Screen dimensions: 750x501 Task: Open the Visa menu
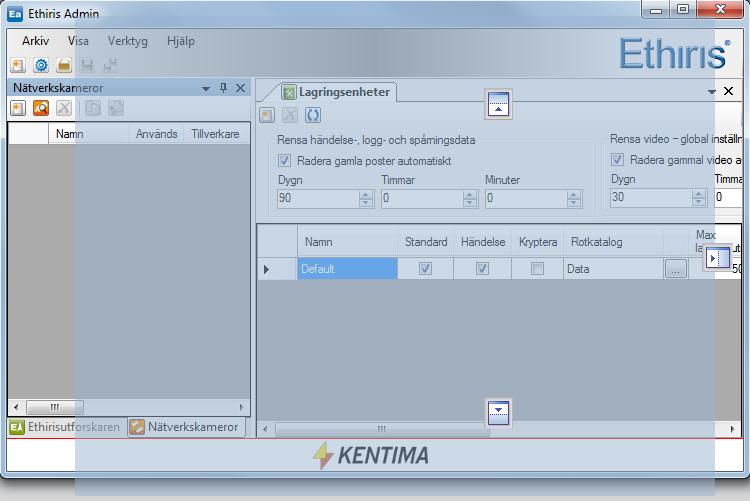point(78,41)
